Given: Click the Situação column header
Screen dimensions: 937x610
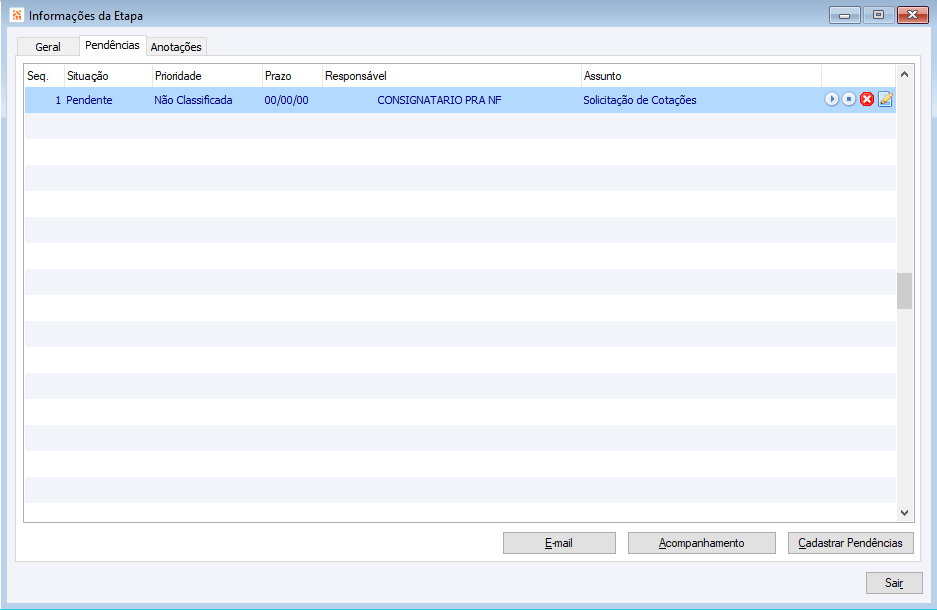Looking at the screenshot, I should (x=108, y=76).
